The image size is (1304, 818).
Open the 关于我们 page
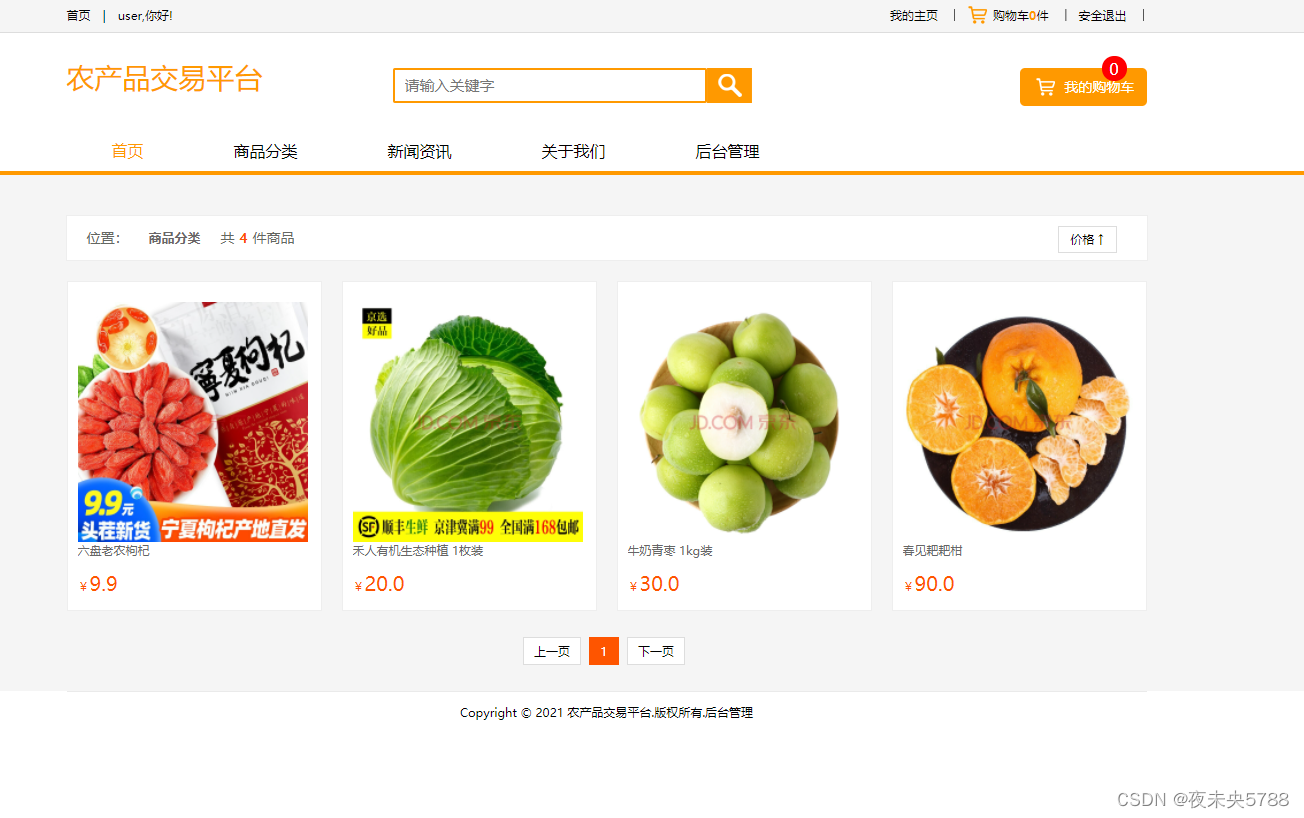(x=573, y=152)
